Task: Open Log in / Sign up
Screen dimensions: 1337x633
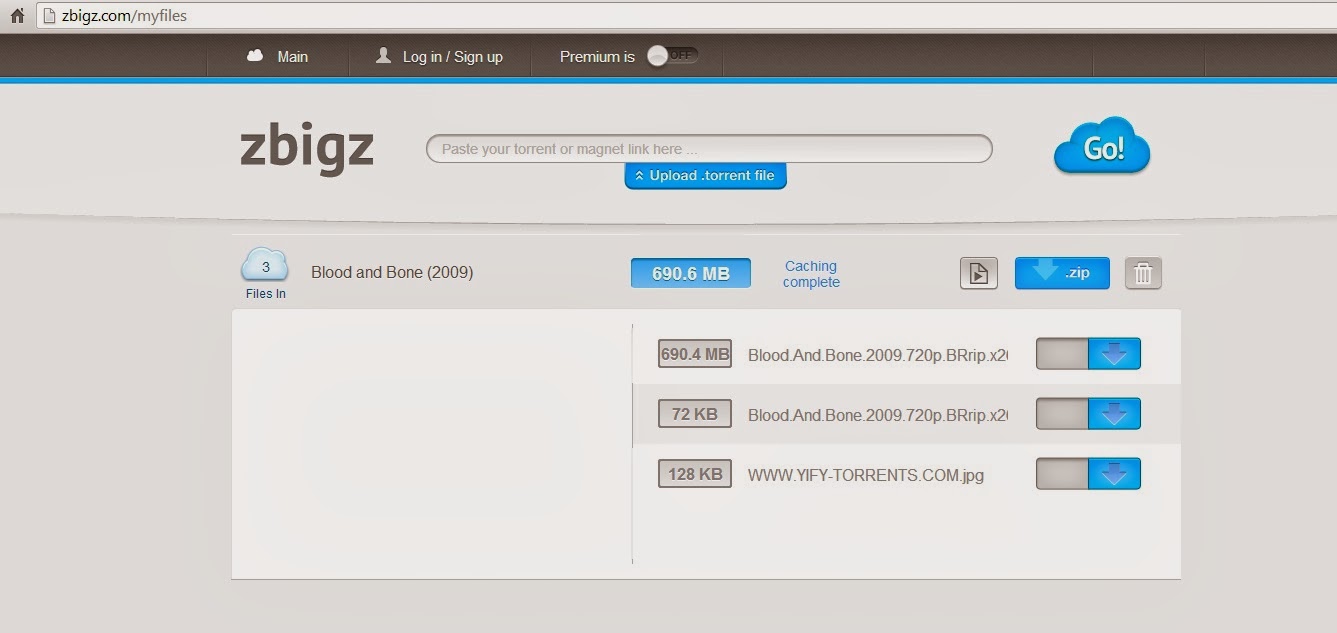Action: [x=452, y=57]
